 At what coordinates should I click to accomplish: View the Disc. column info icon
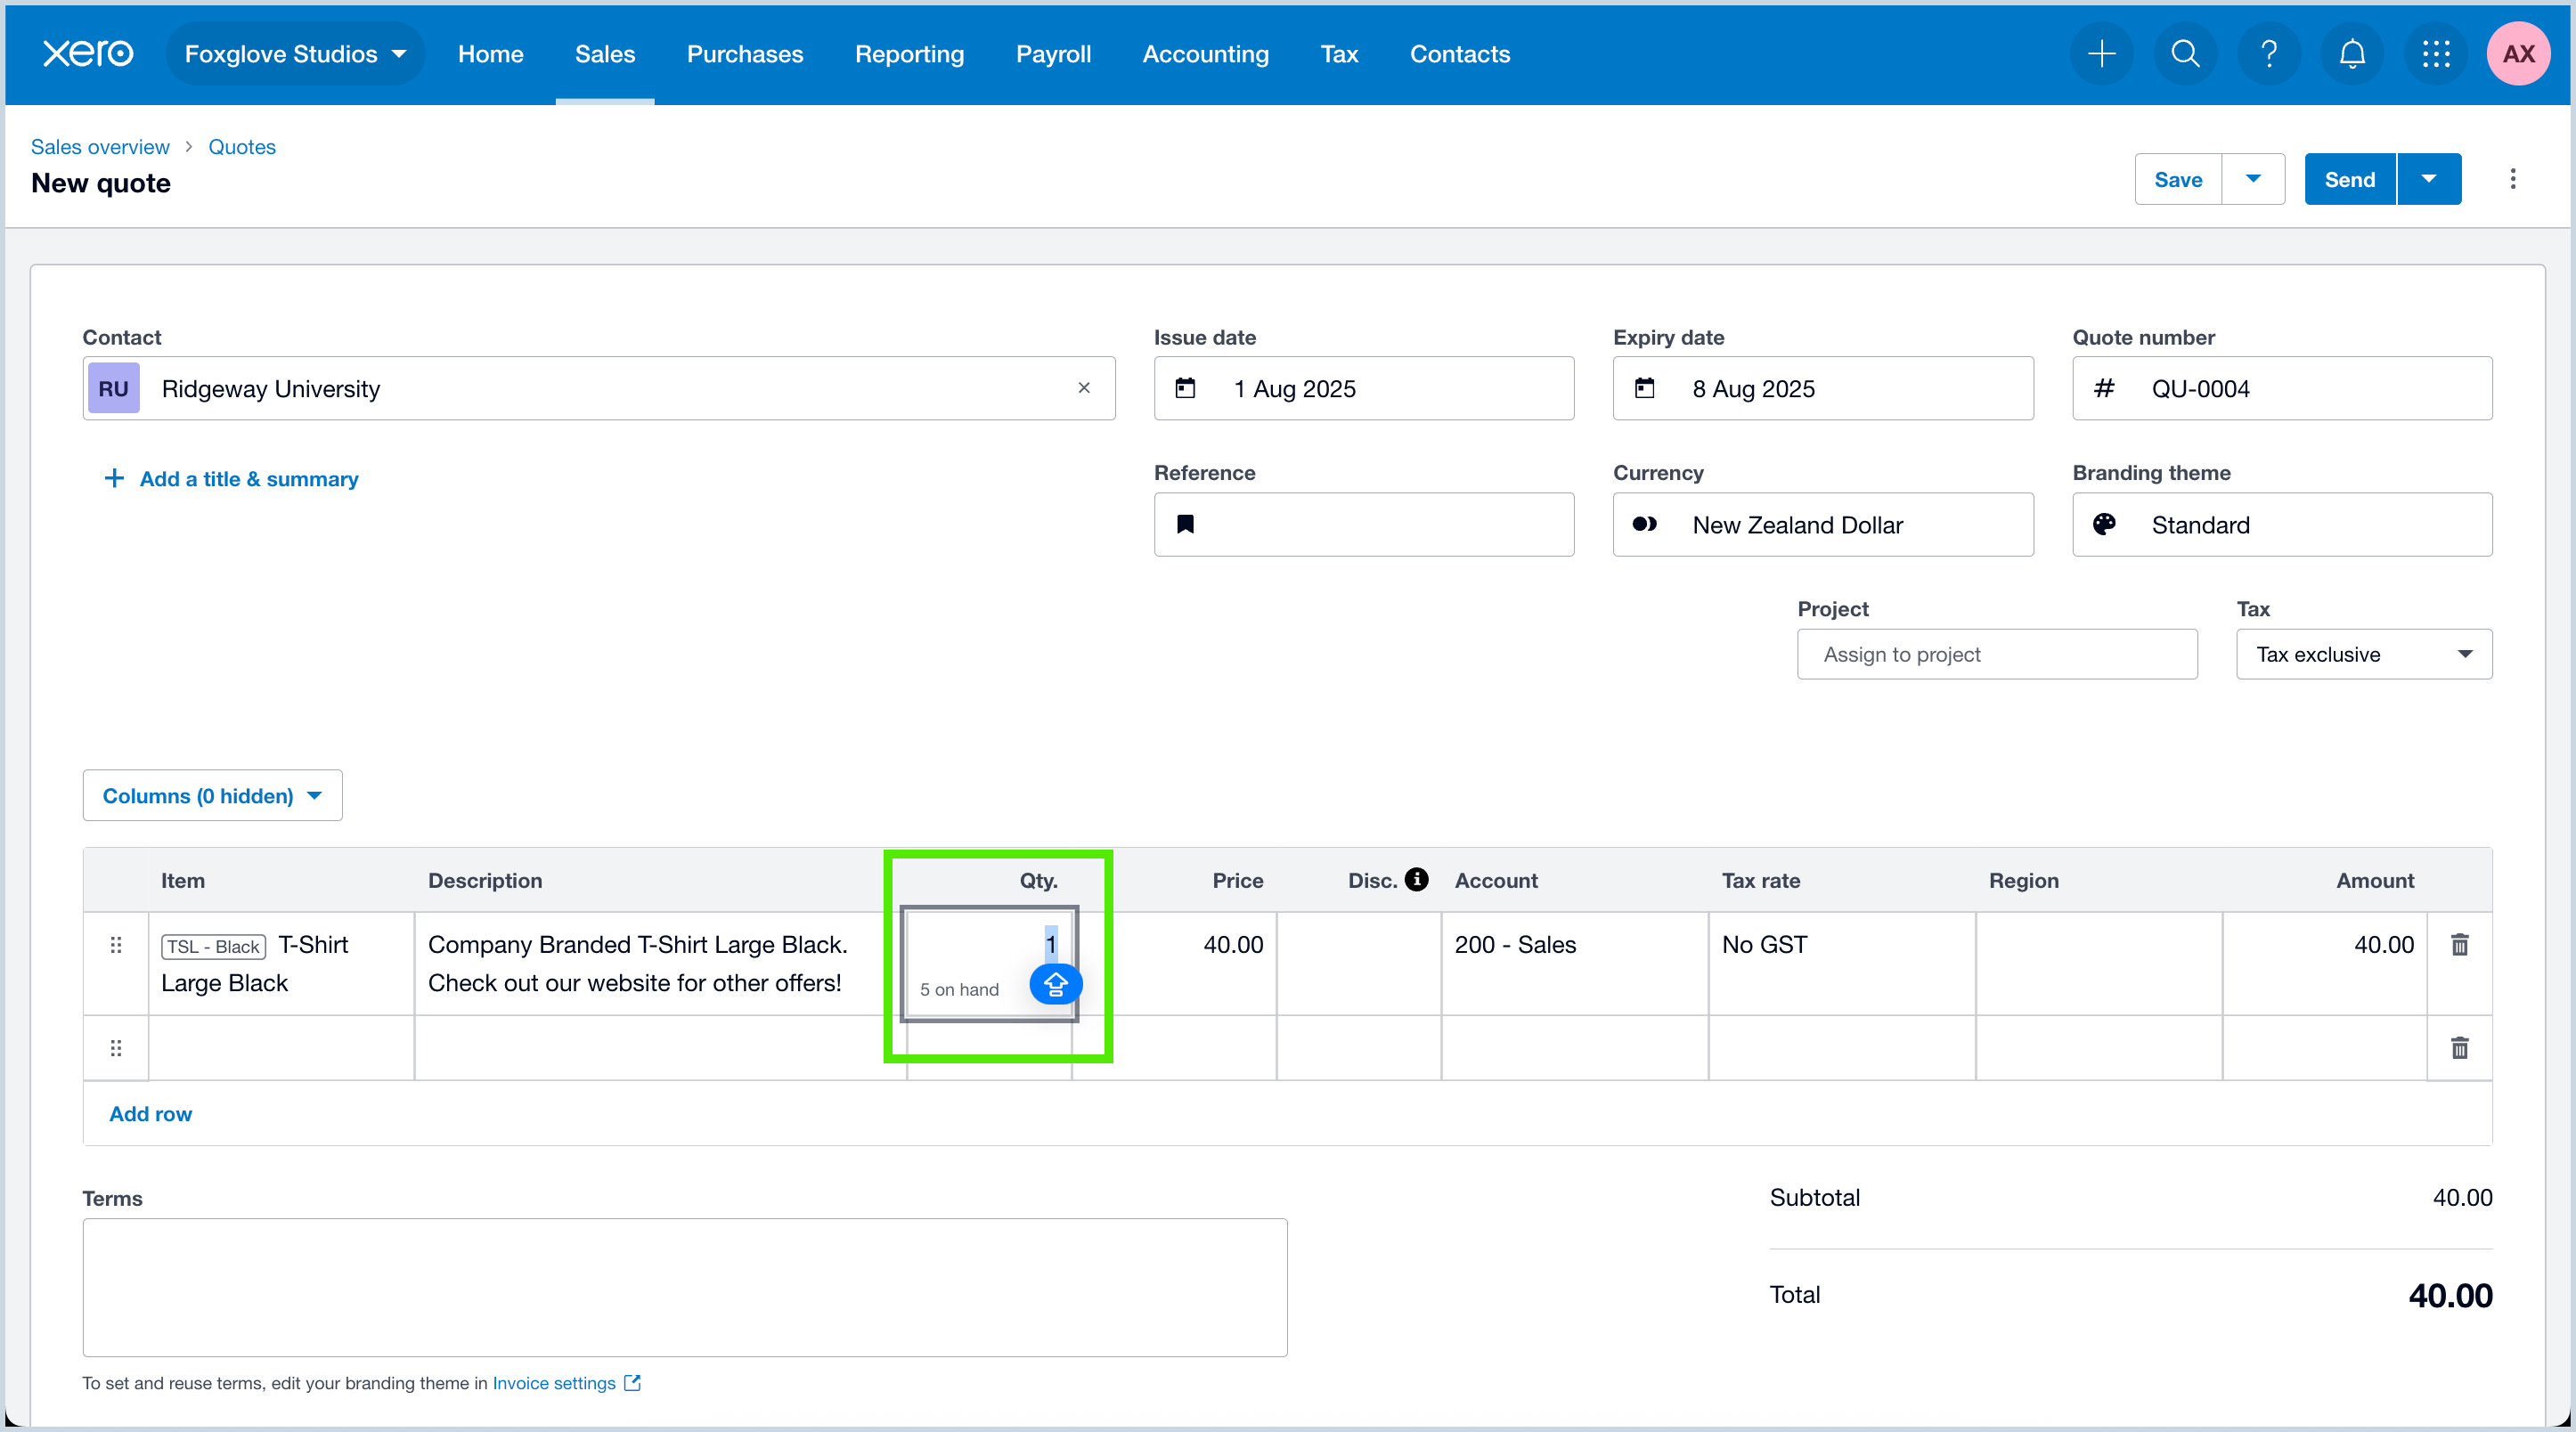[x=1417, y=880]
